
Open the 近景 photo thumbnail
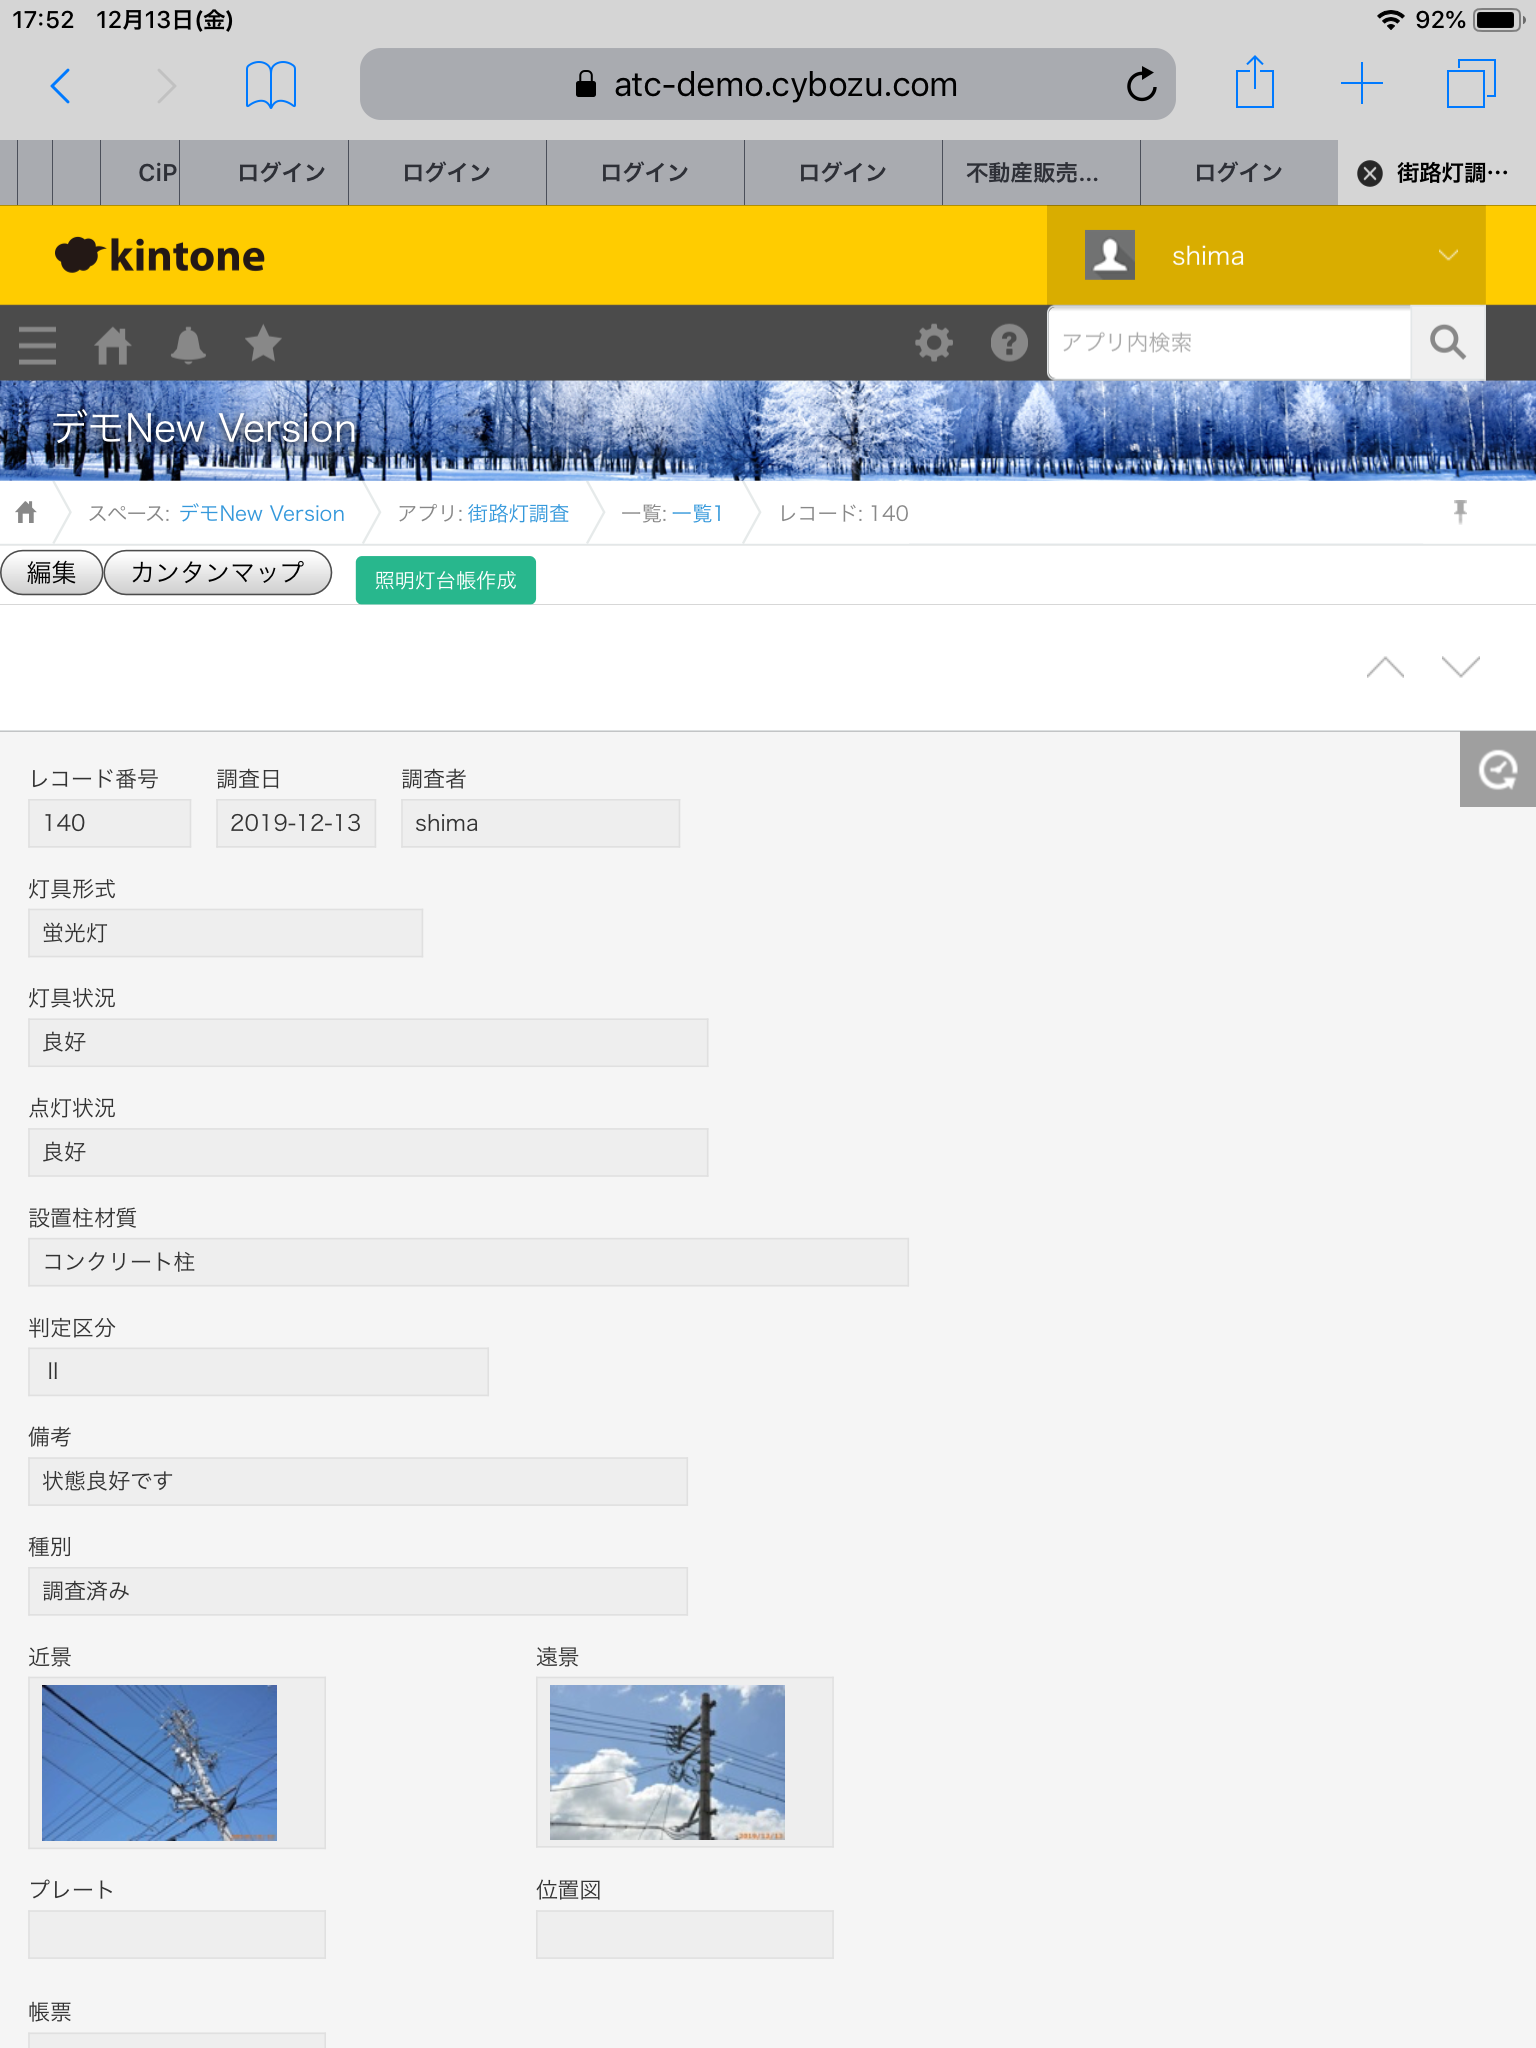(160, 1762)
